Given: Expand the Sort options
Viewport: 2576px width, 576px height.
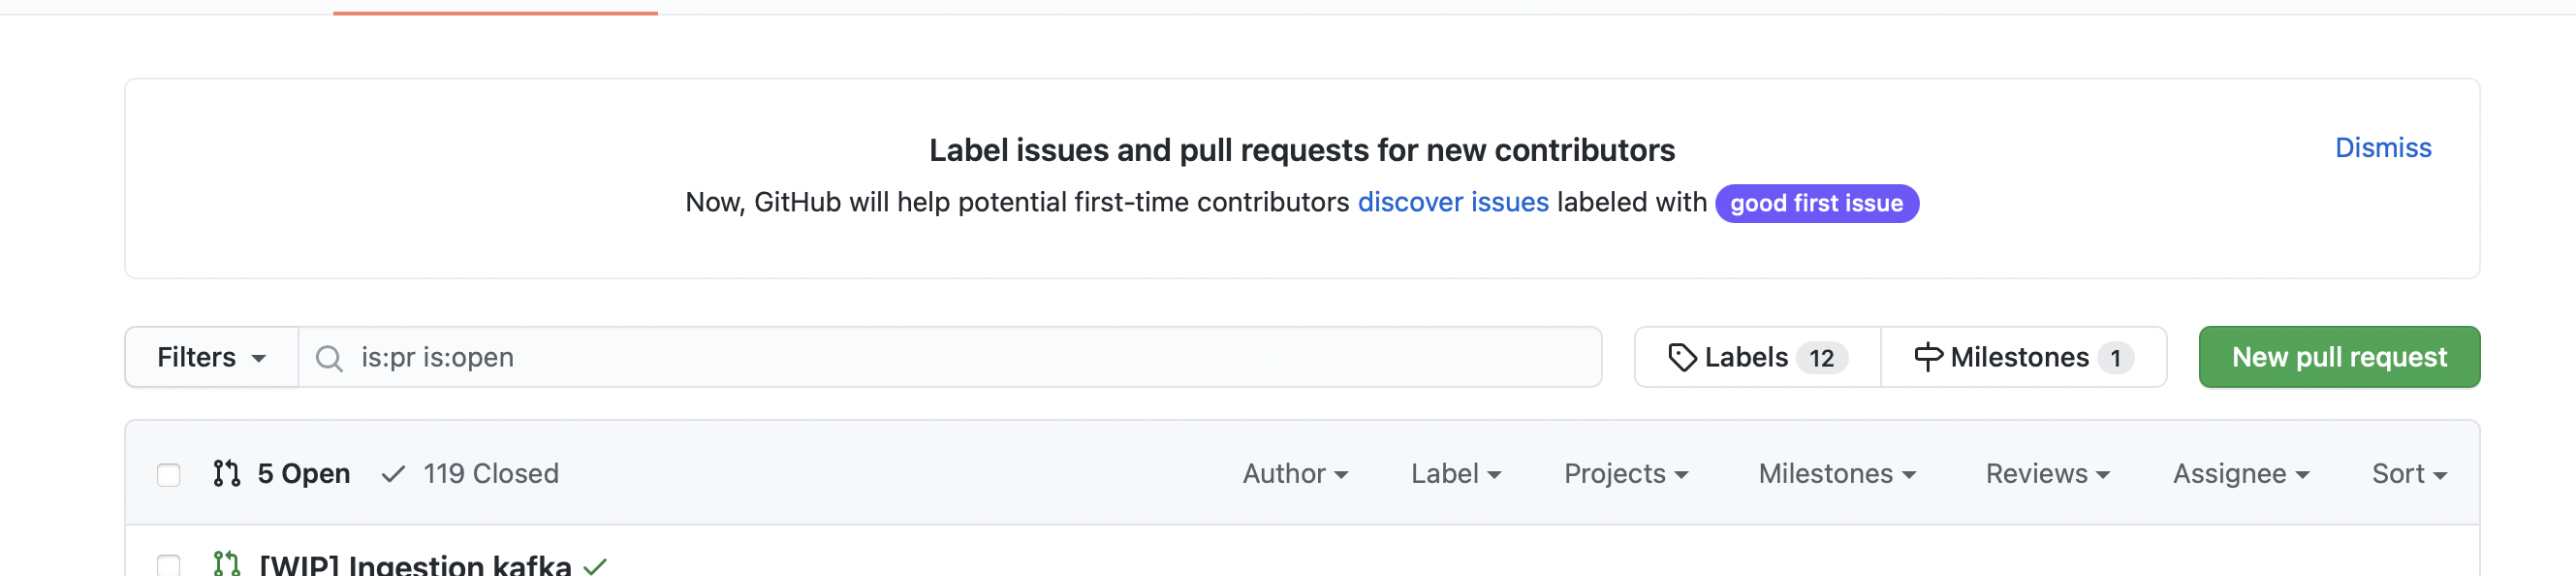Looking at the screenshot, I should (2409, 473).
